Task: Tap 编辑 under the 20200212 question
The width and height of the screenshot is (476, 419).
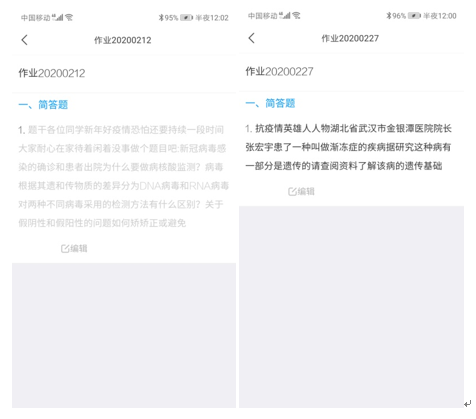Action: click(x=79, y=248)
